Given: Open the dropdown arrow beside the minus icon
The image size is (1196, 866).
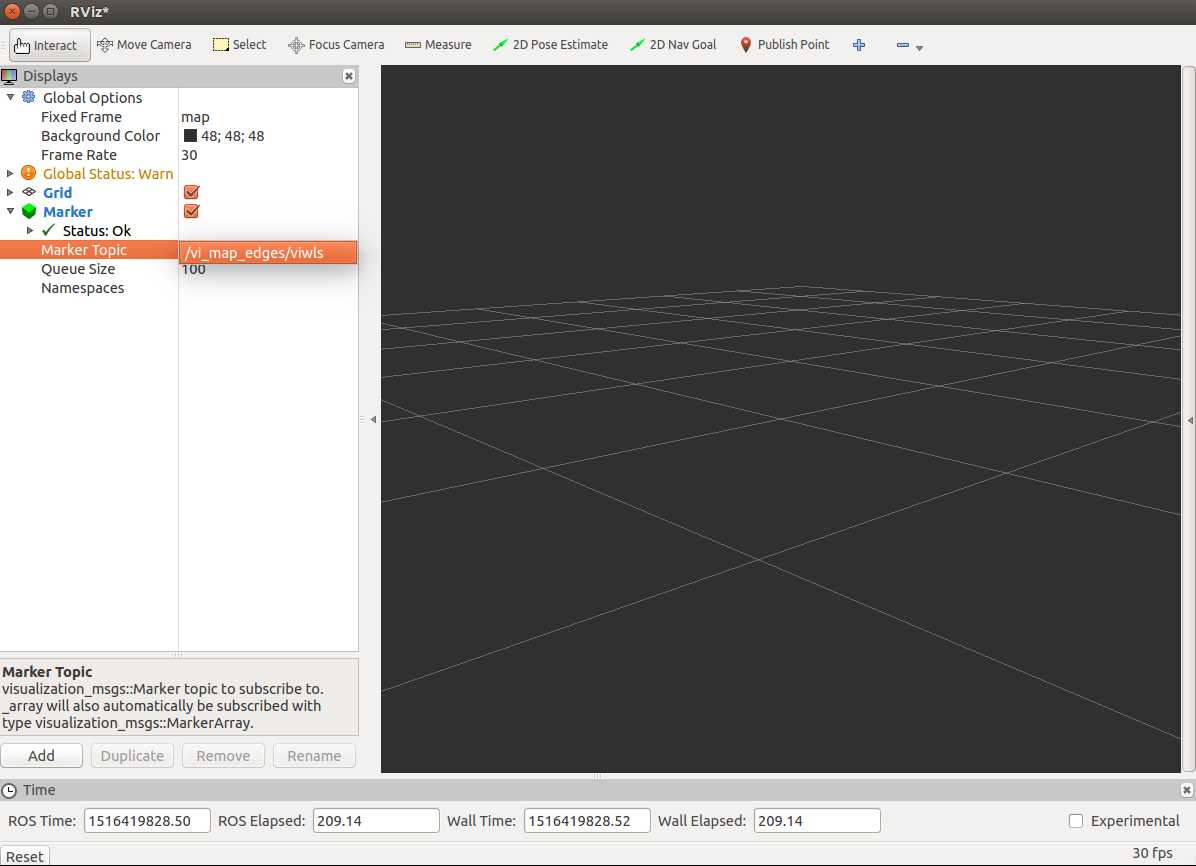Looking at the screenshot, I should tap(919, 48).
